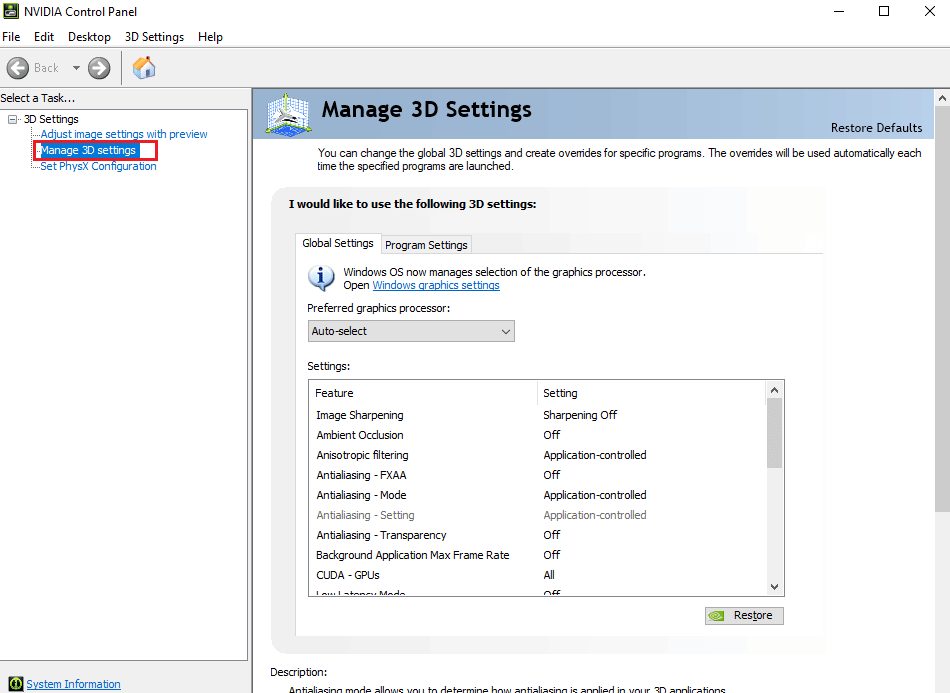Open the Edit menu
The image size is (950, 693).
pyautogui.click(x=44, y=37)
